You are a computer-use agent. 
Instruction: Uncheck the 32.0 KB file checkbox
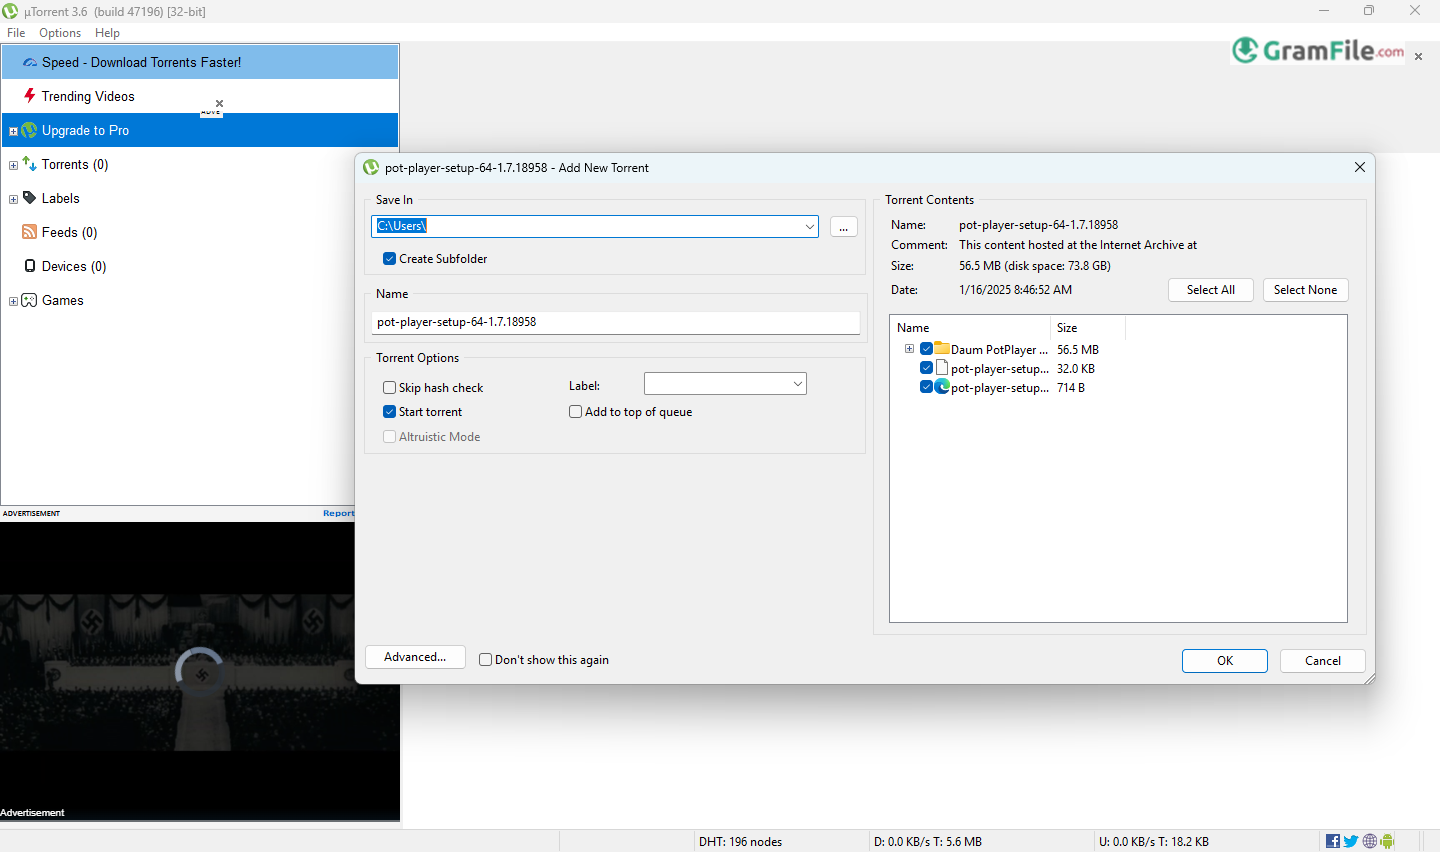[926, 368]
